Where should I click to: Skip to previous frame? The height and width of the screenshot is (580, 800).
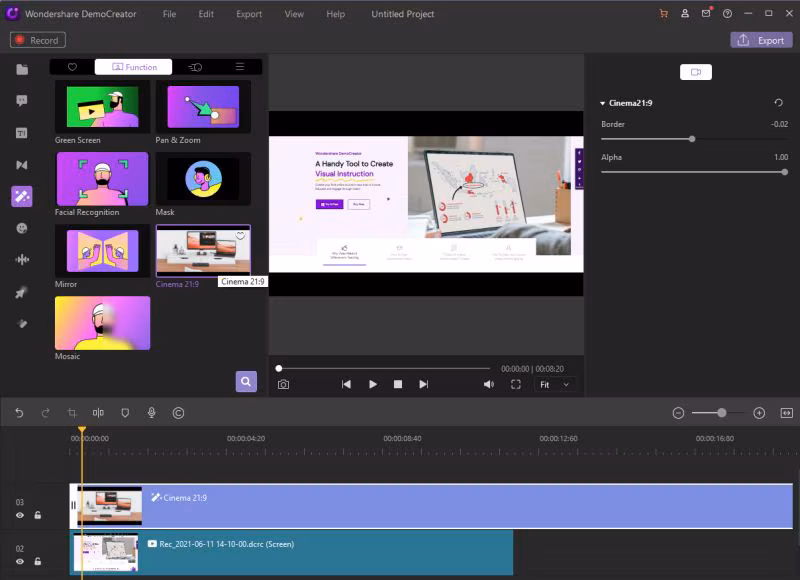[x=346, y=385]
